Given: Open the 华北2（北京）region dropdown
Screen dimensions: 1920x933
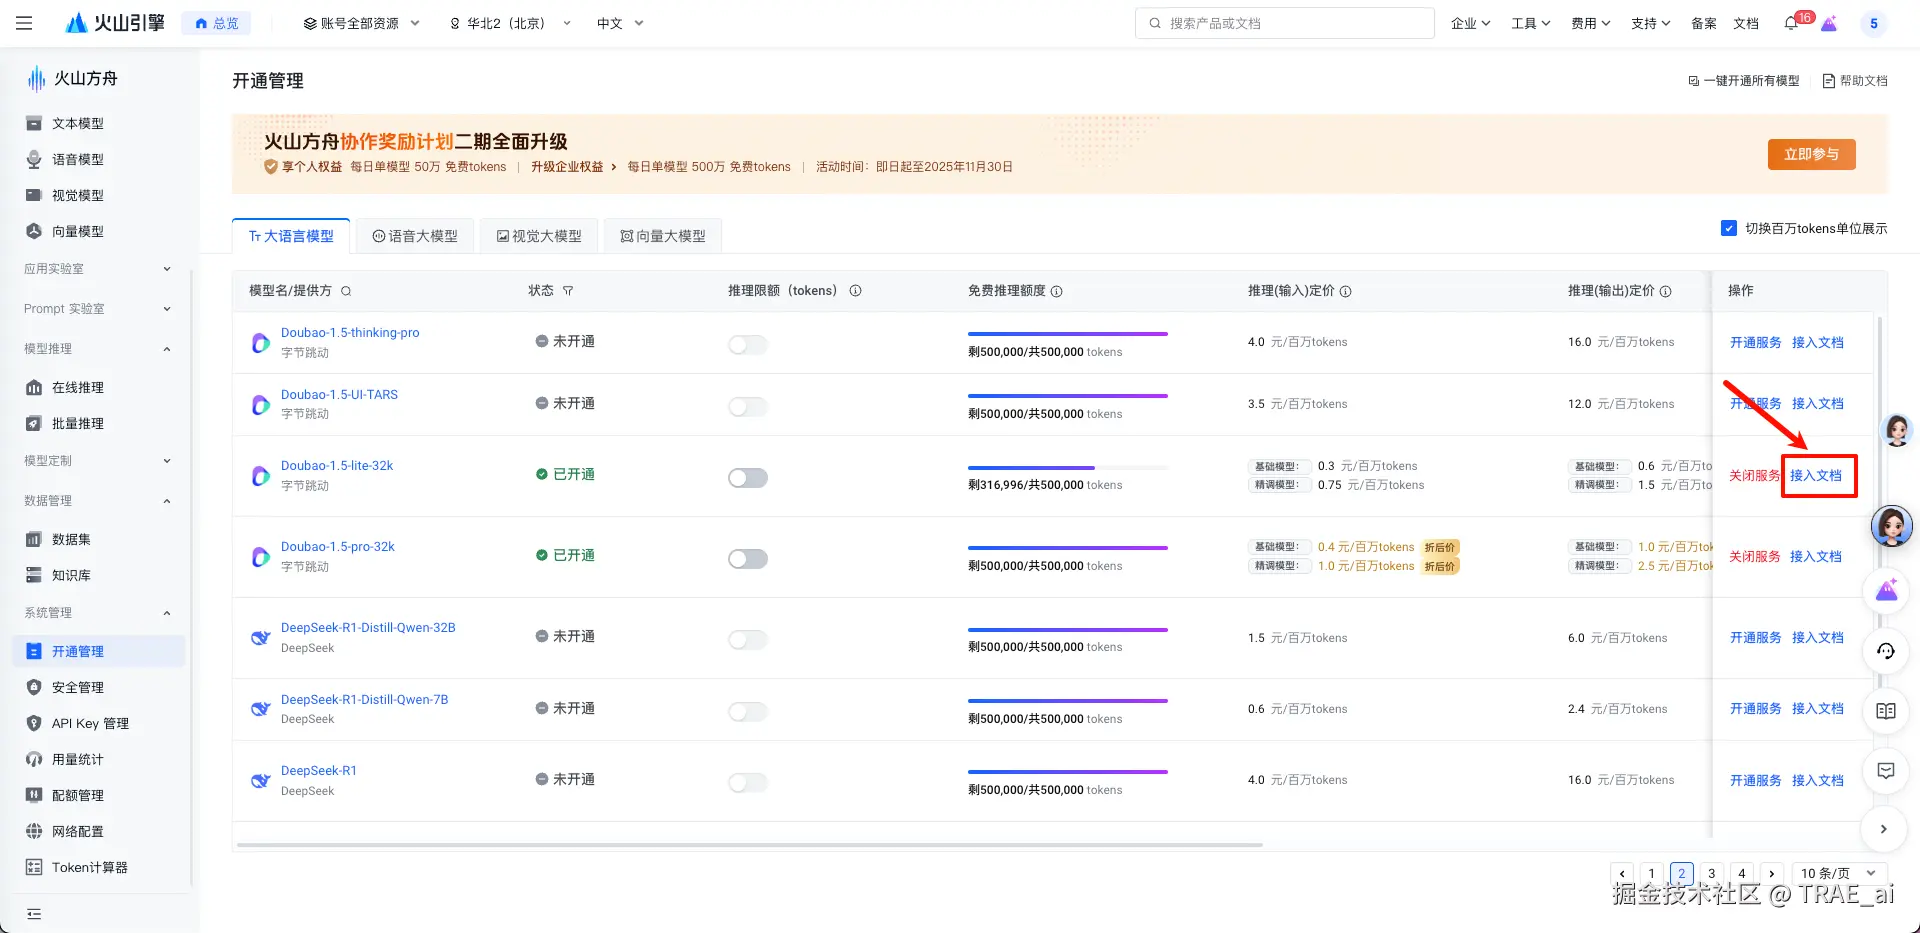Looking at the screenshot, I should click(510, 23).
